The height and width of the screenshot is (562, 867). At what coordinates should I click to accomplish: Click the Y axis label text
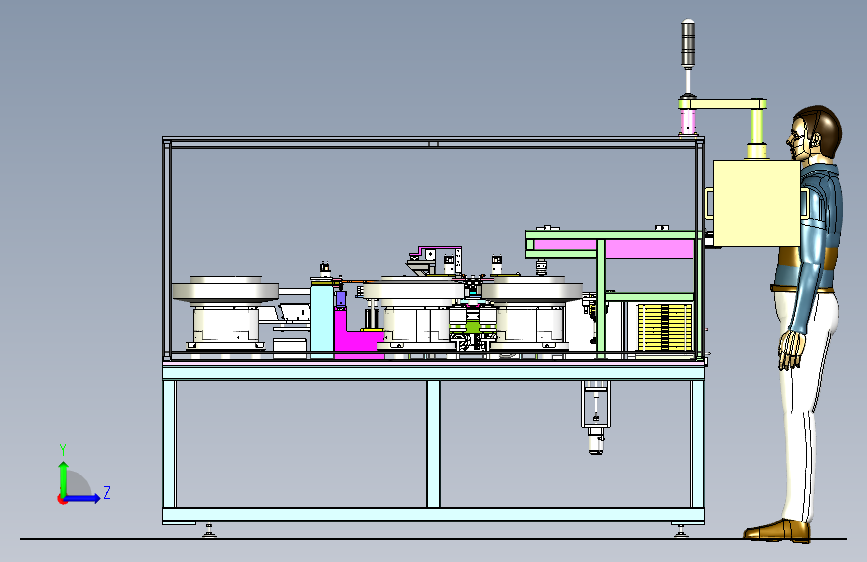tap(63, 450)
